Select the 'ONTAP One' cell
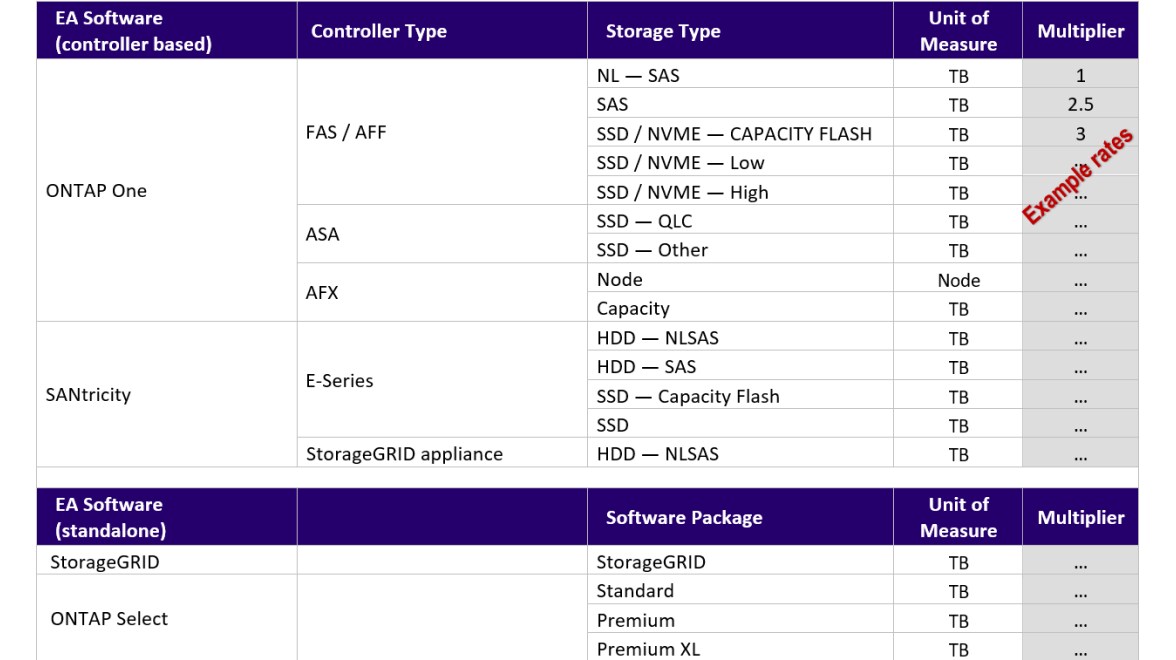Screen dimensions: 1176x660 [96, 191]
